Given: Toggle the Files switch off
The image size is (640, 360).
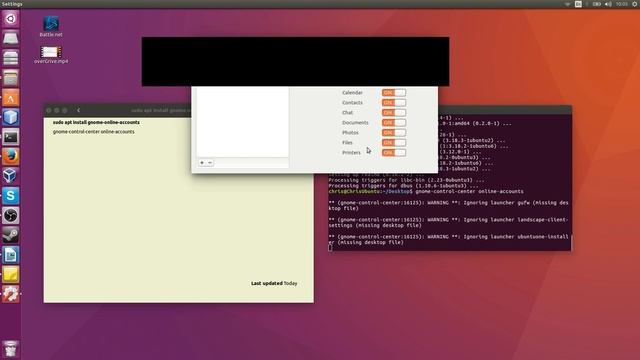Looking at the screenshot, I should 393,142.
